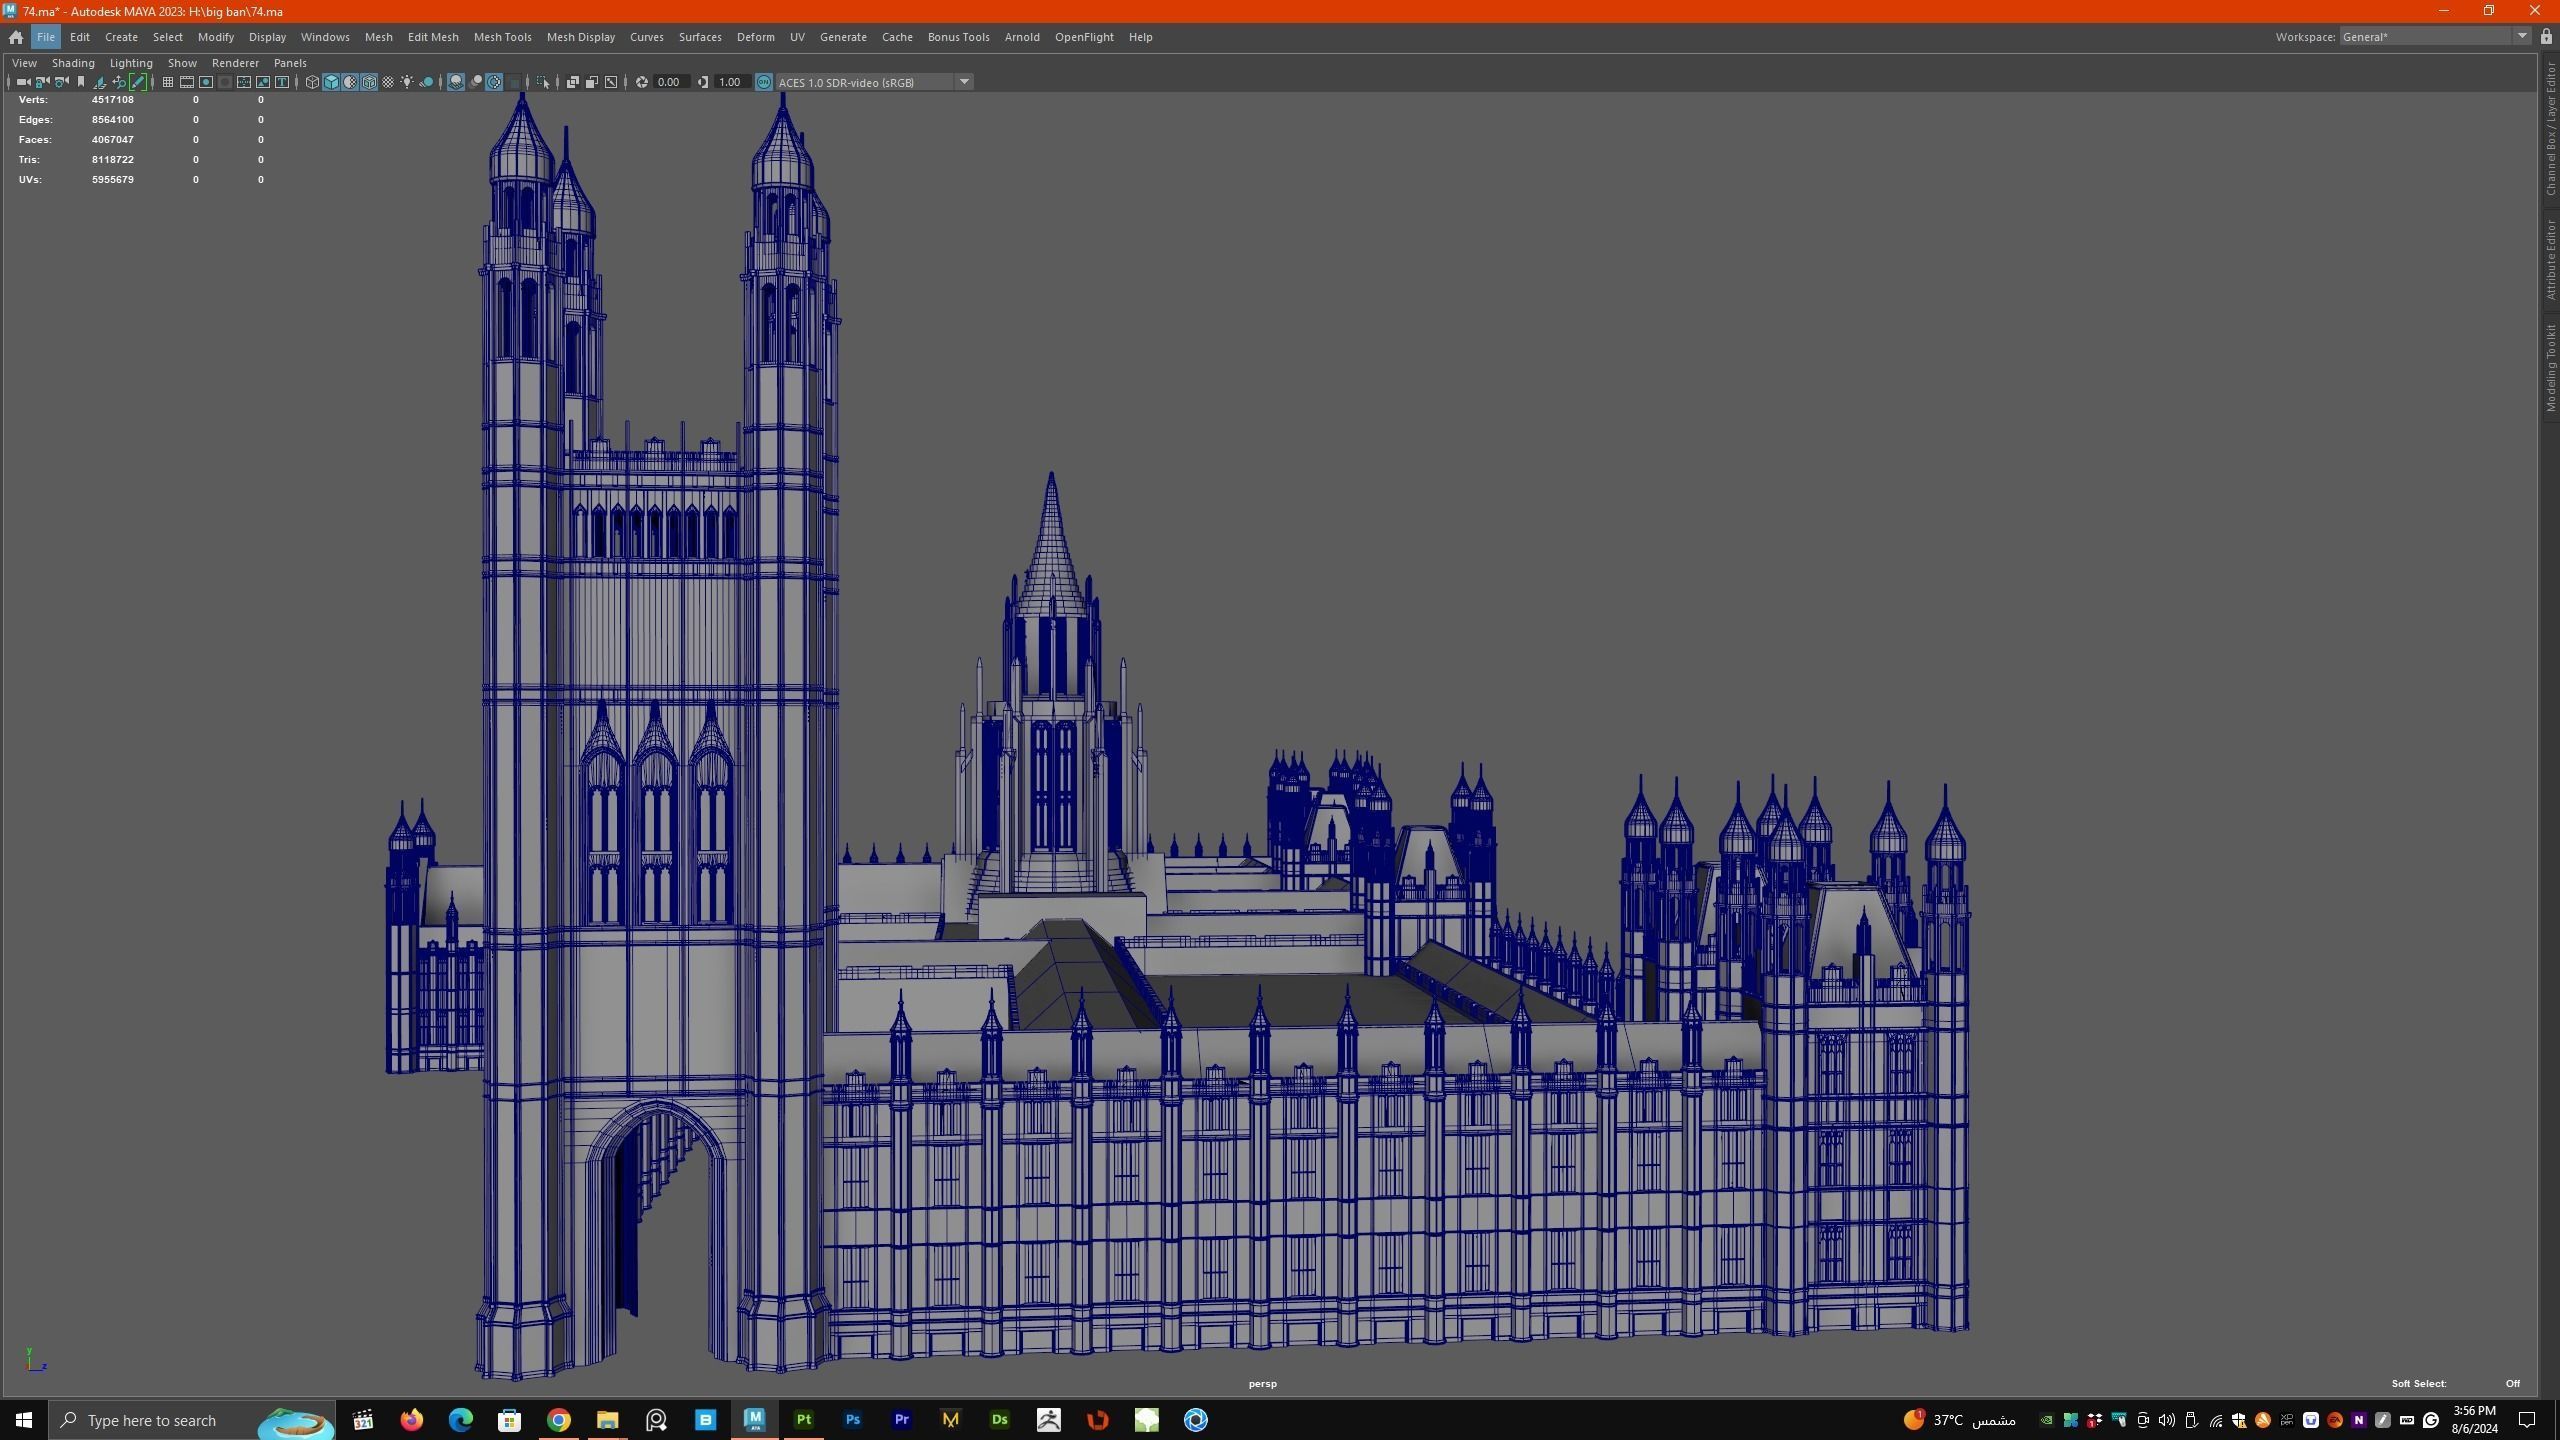The width and height of the screenshot is (2560, 1440).
Task: Click the workspace lock icon
Action: [x=2546, y=37]
